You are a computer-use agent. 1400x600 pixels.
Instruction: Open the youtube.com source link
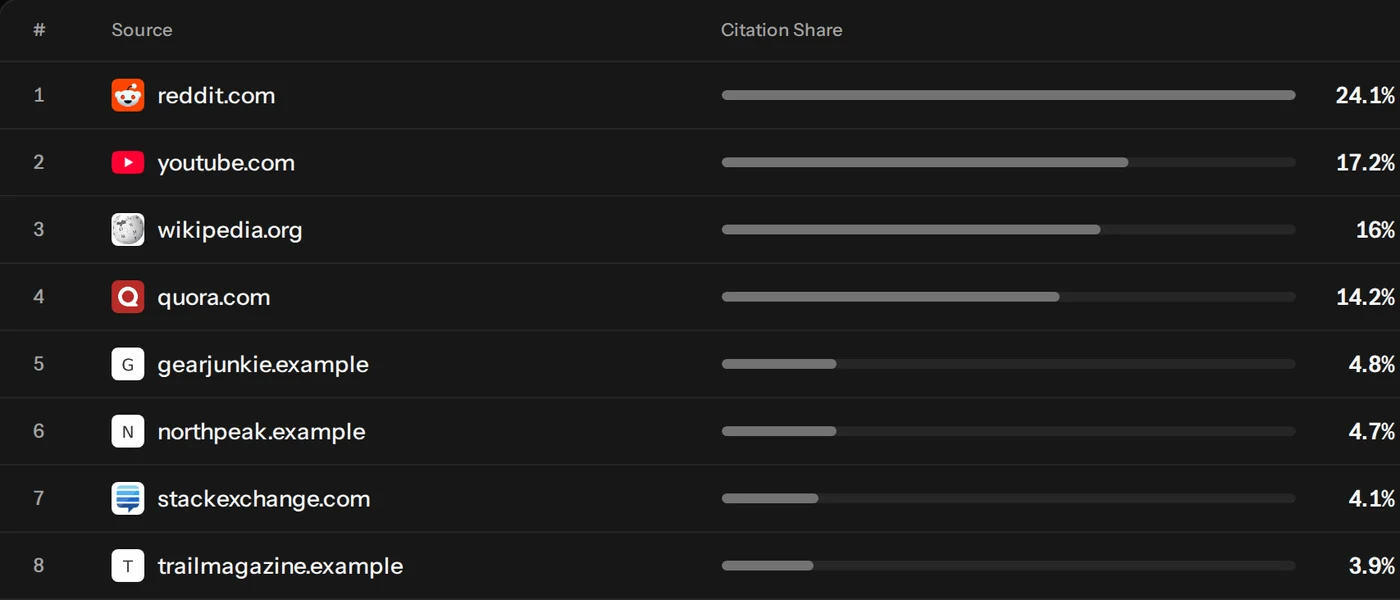pos(226,162)
